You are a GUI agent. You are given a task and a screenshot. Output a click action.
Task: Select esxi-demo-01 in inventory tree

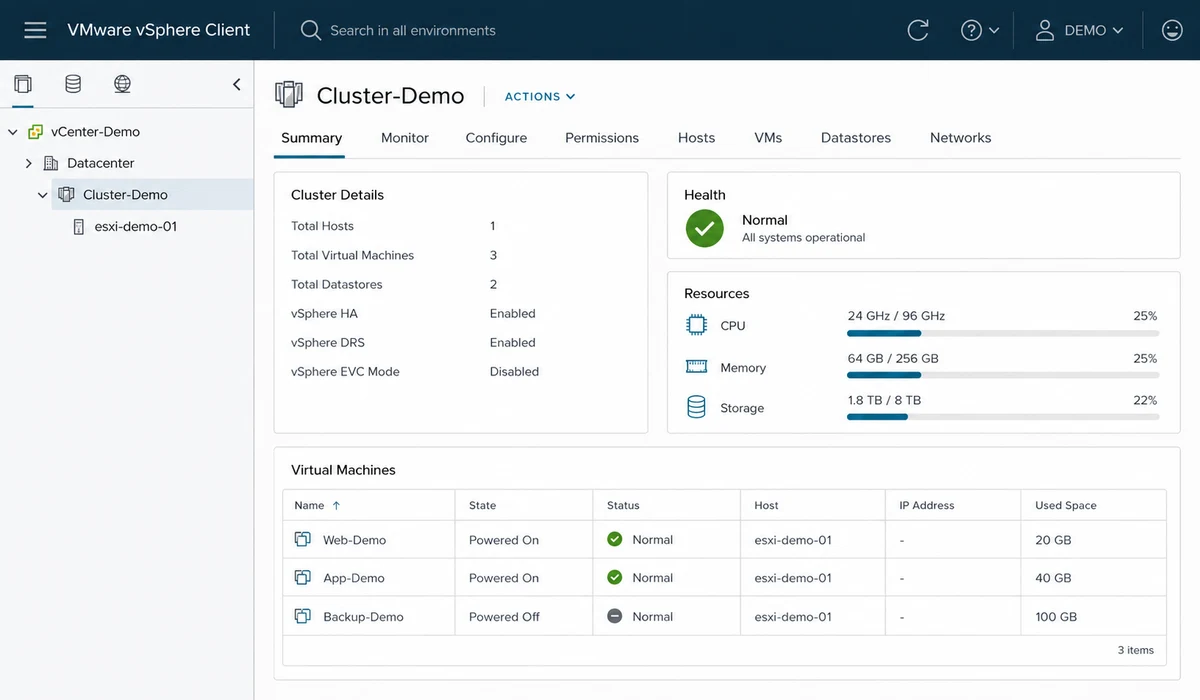(135, 227)
